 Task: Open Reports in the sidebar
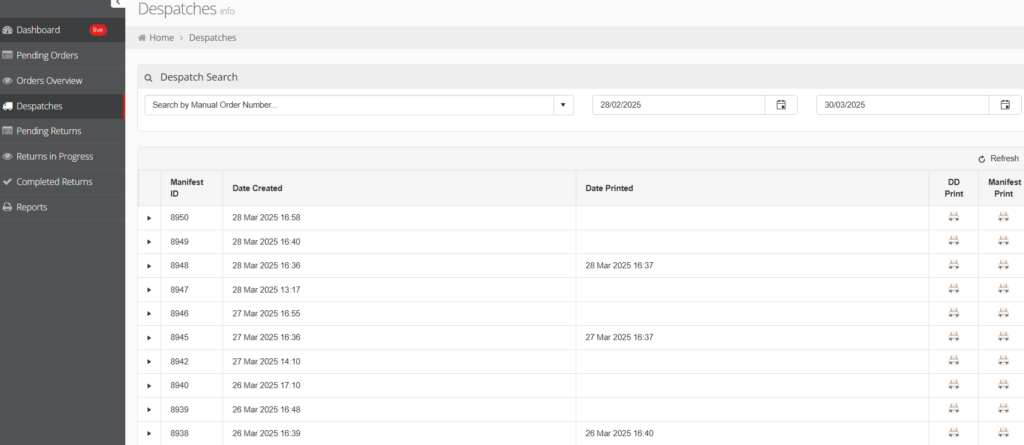point(62,207)
